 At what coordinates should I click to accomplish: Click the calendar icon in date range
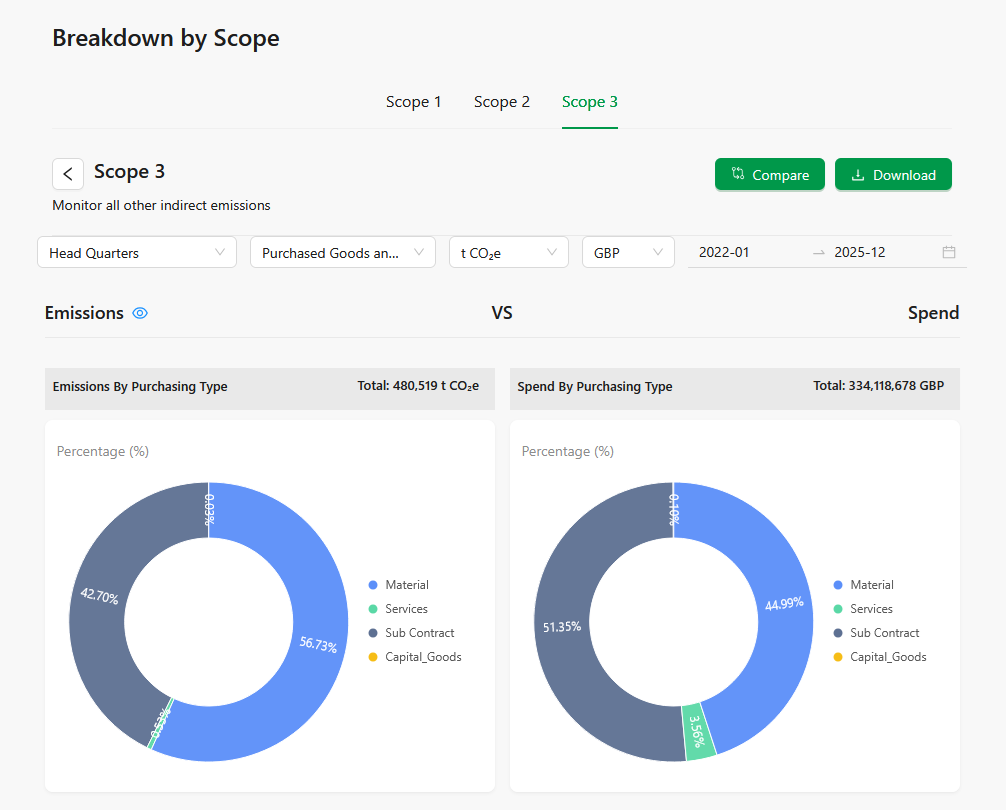949,252
